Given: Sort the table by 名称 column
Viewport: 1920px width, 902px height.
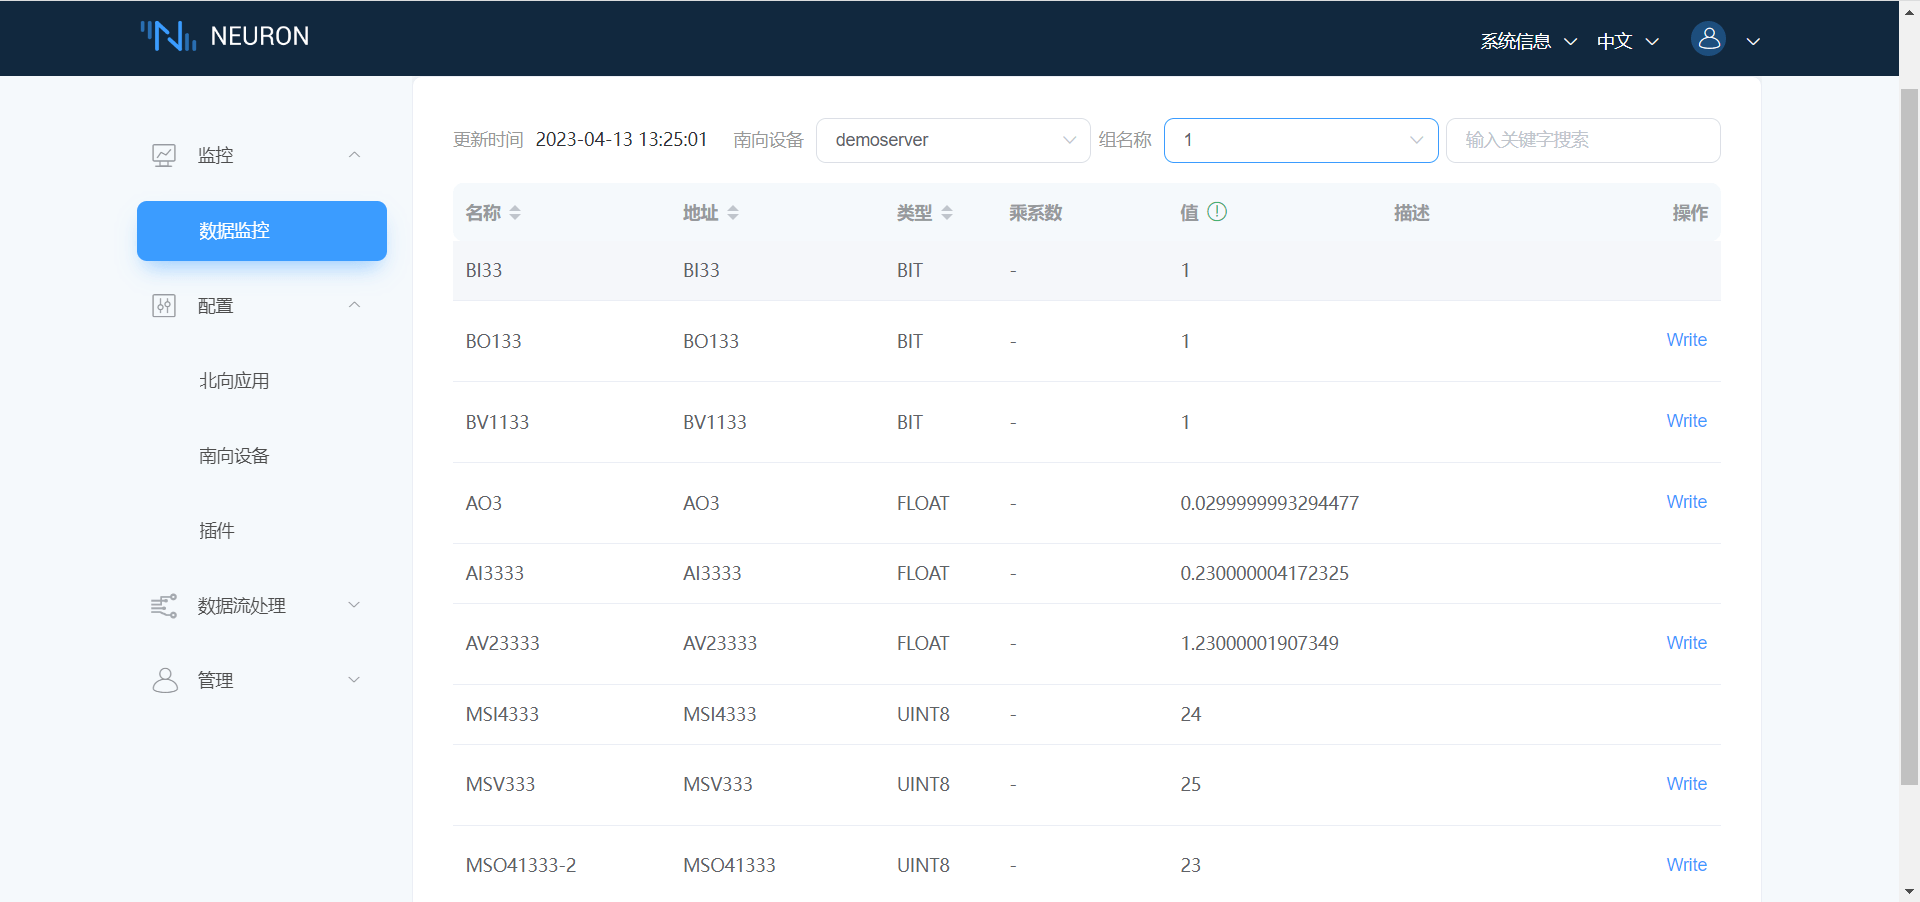Looking at the screenshot, I should (x=515, y=212).
